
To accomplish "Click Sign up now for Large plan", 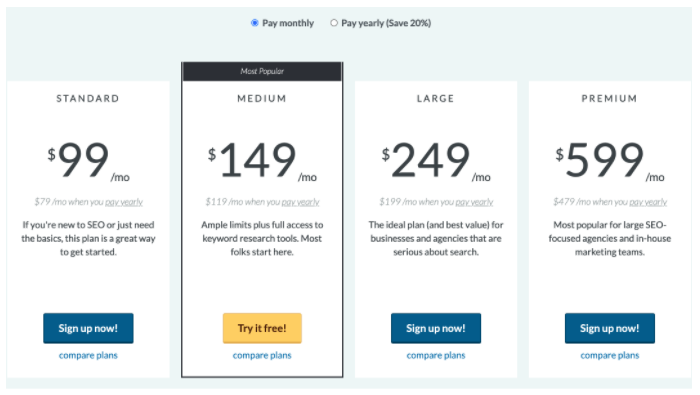I will pyautogui.click(x=436, y=328).
